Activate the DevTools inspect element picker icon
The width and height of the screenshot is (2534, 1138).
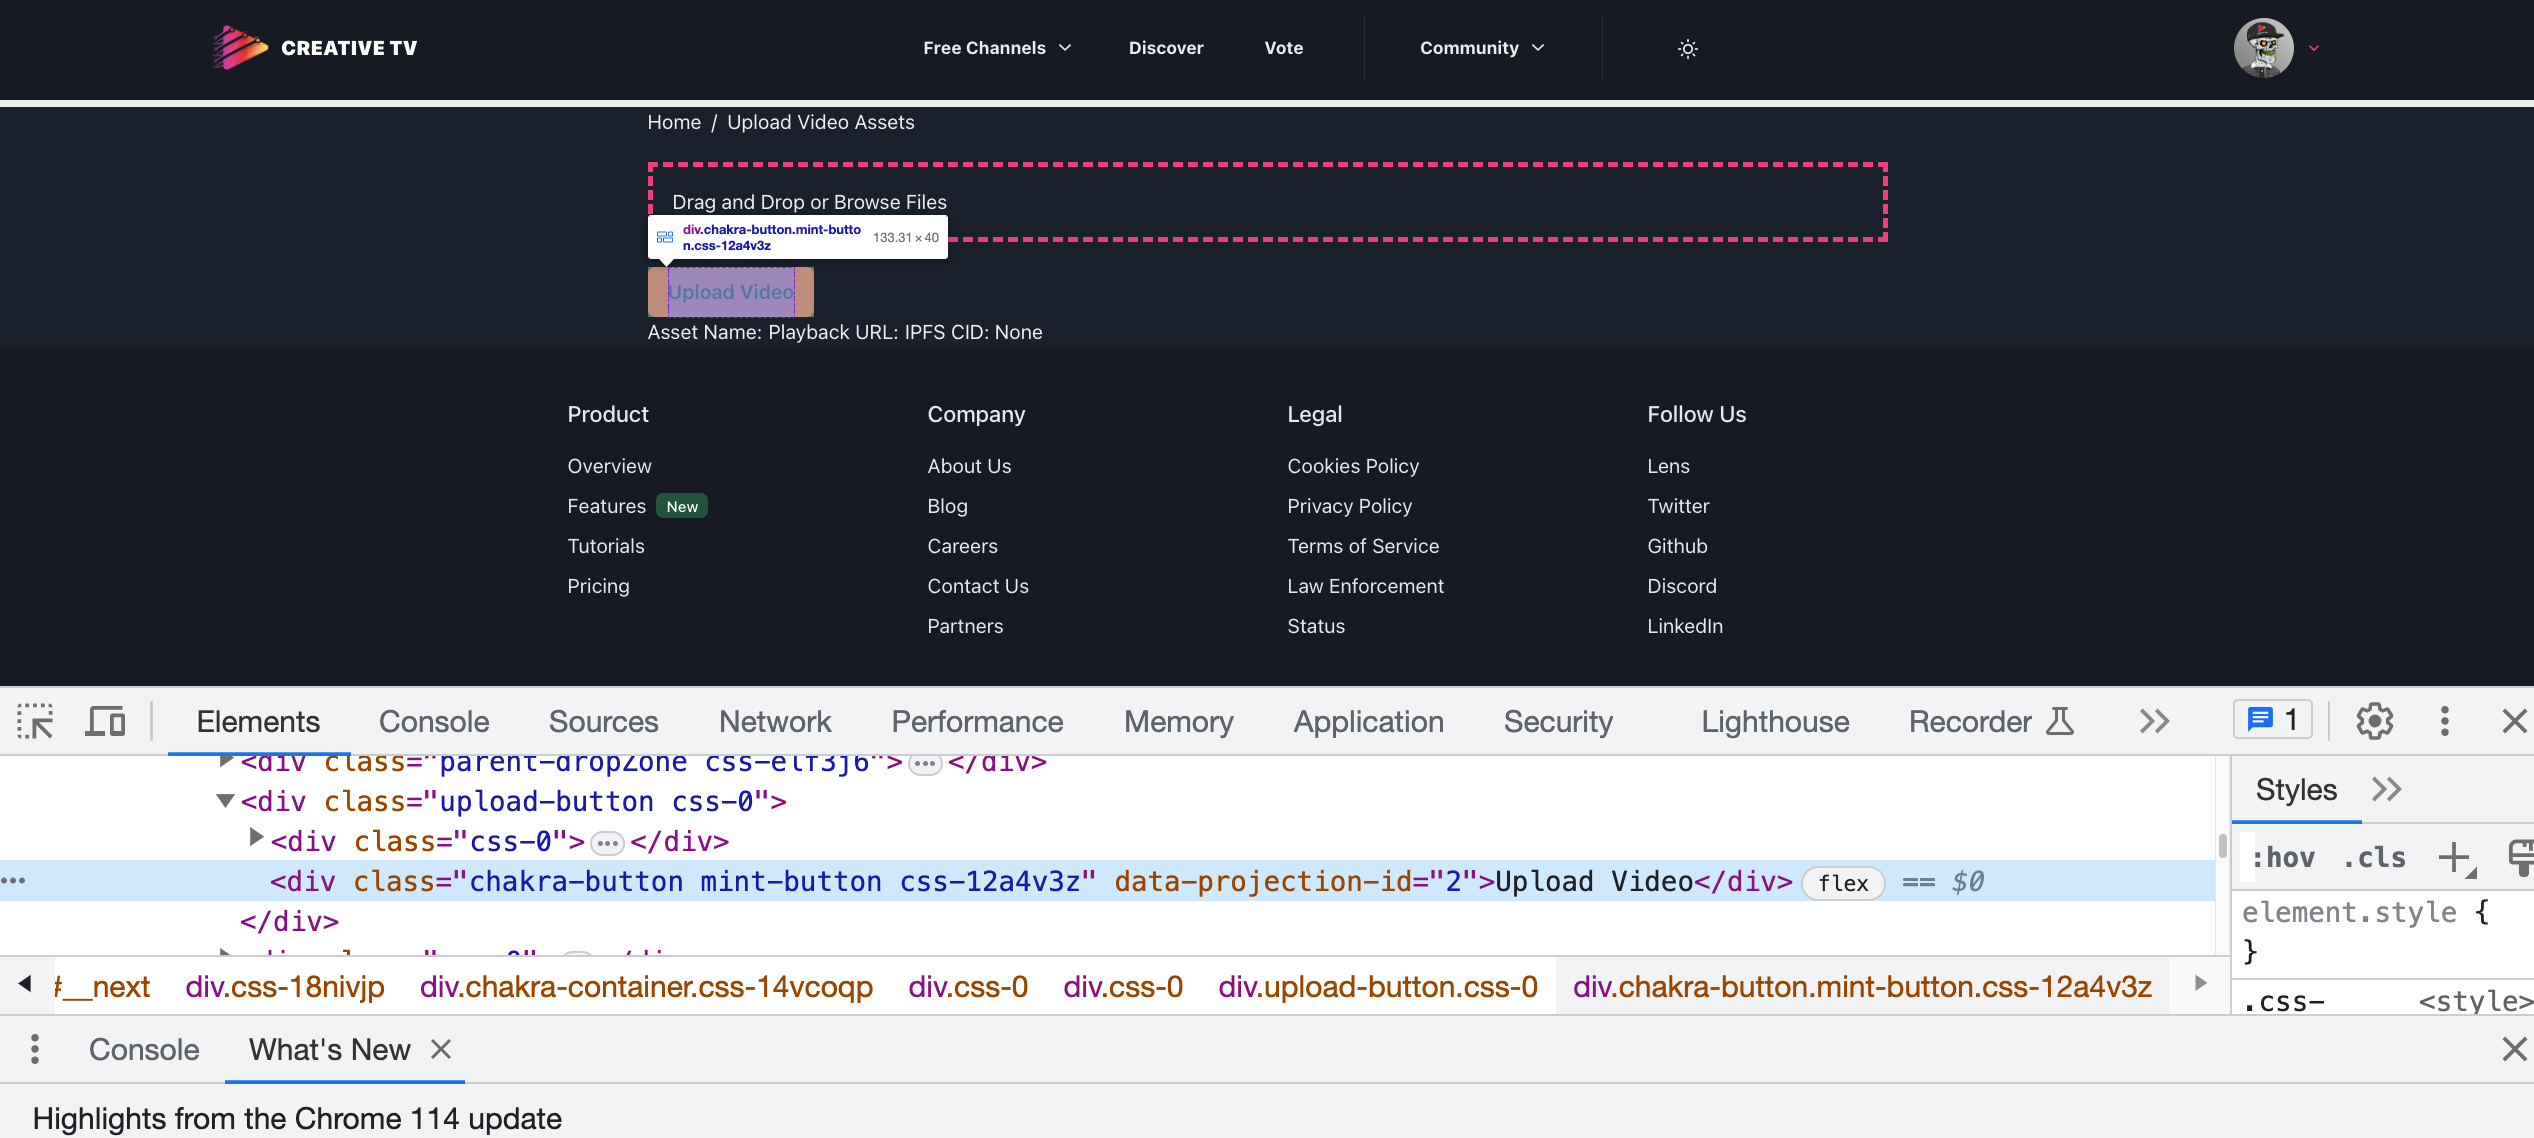pyautogui.click(x=35, y=721)
